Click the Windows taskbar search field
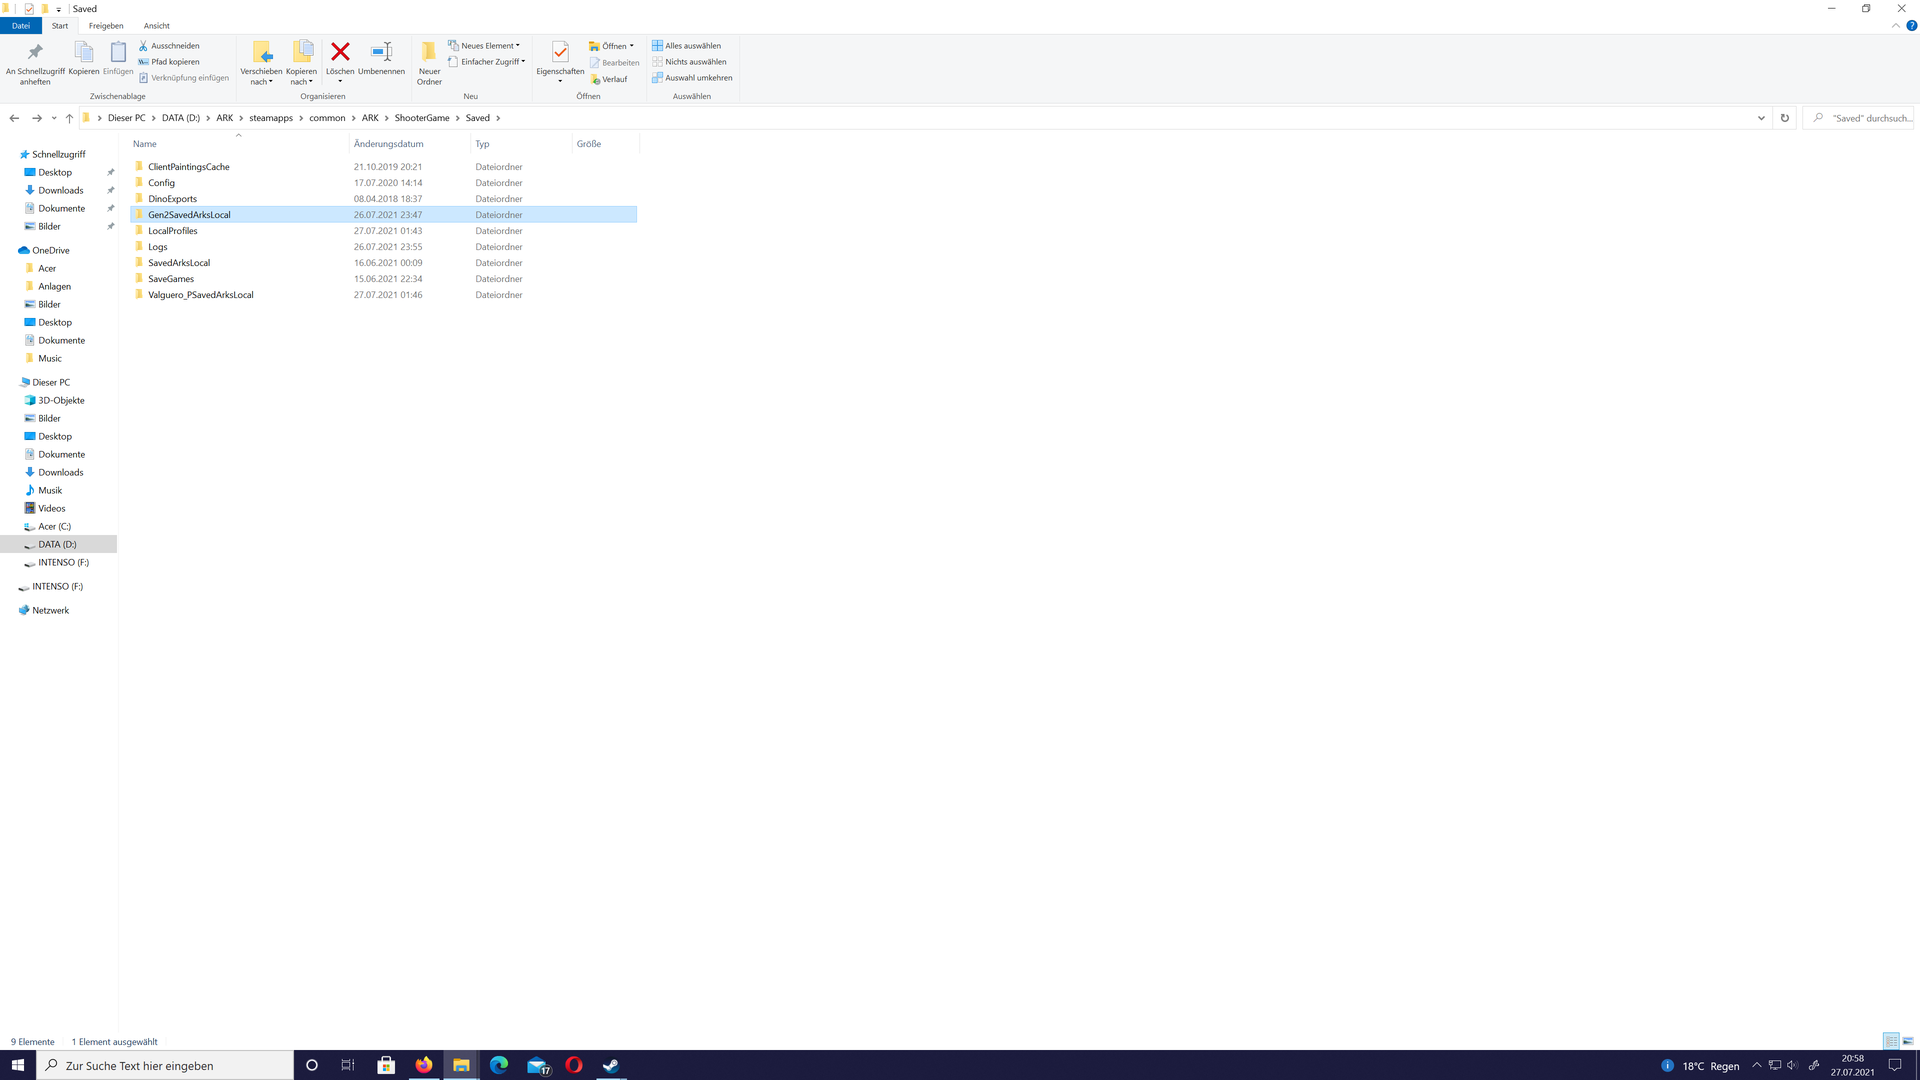The width and height of the screenshot is (1920, 1080). pyautogui.click(x=166, y=1065)
